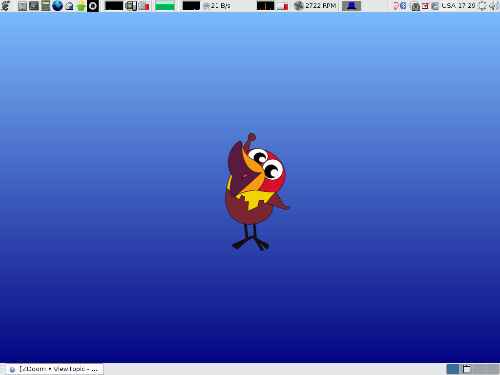Screen dimensions: 500x375
Task: Open the tray icon left of USA indicator
Action: 435,6
